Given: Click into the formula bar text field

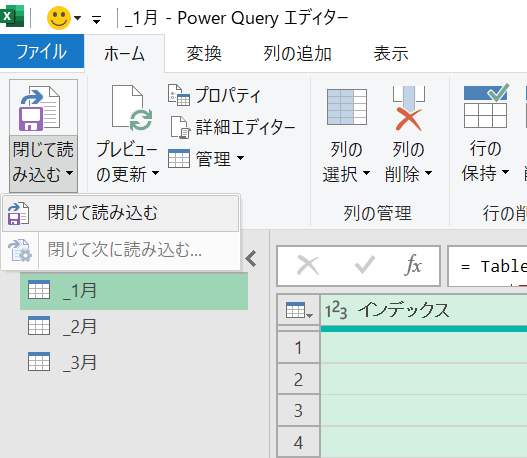Looking at the screenshot, I should [487, 266].
